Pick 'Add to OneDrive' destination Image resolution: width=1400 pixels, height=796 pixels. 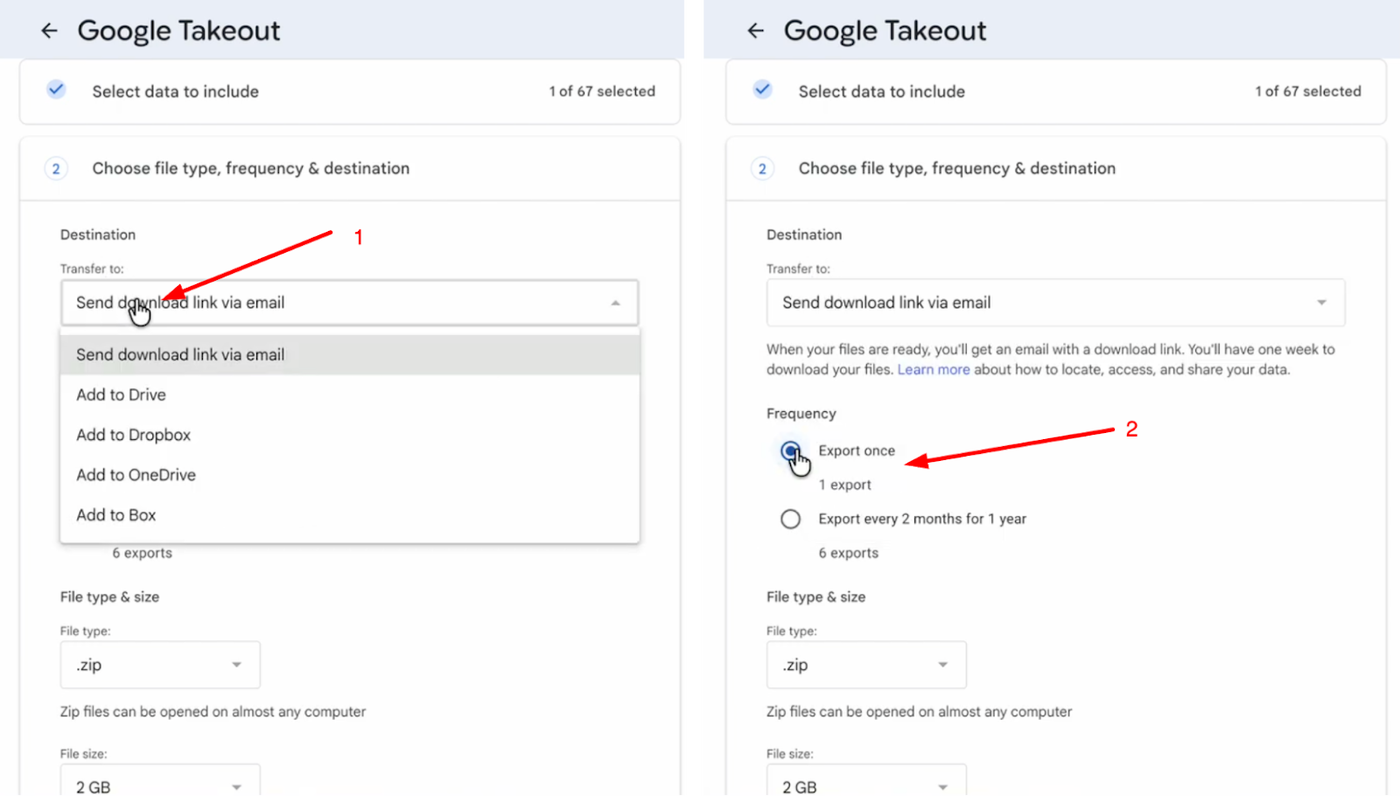[x=136, y=475]
